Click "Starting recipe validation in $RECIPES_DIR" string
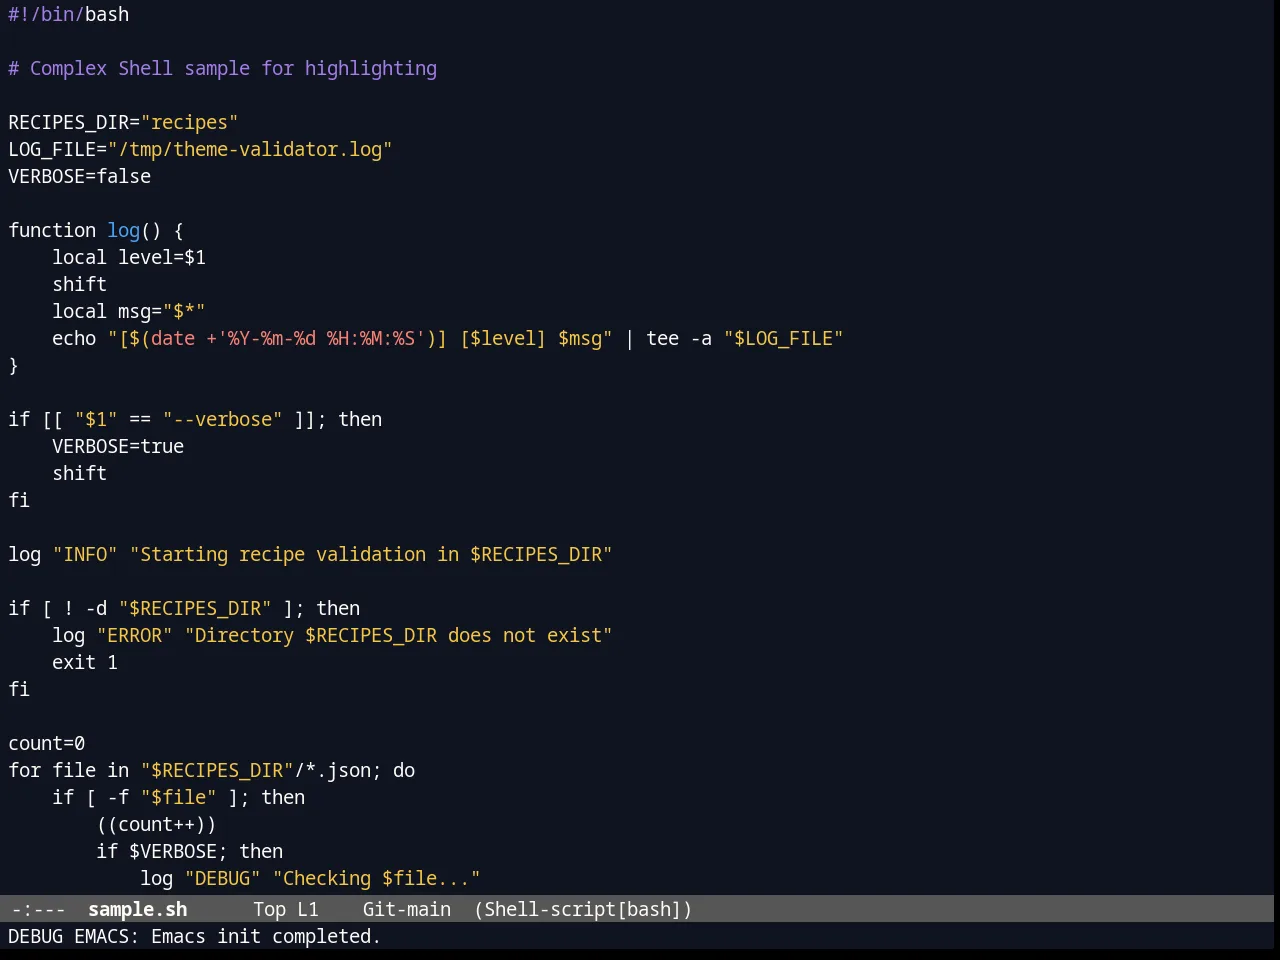Viewport: 1280px width, 960px height. pyautogui.click(x=371, y=554)
